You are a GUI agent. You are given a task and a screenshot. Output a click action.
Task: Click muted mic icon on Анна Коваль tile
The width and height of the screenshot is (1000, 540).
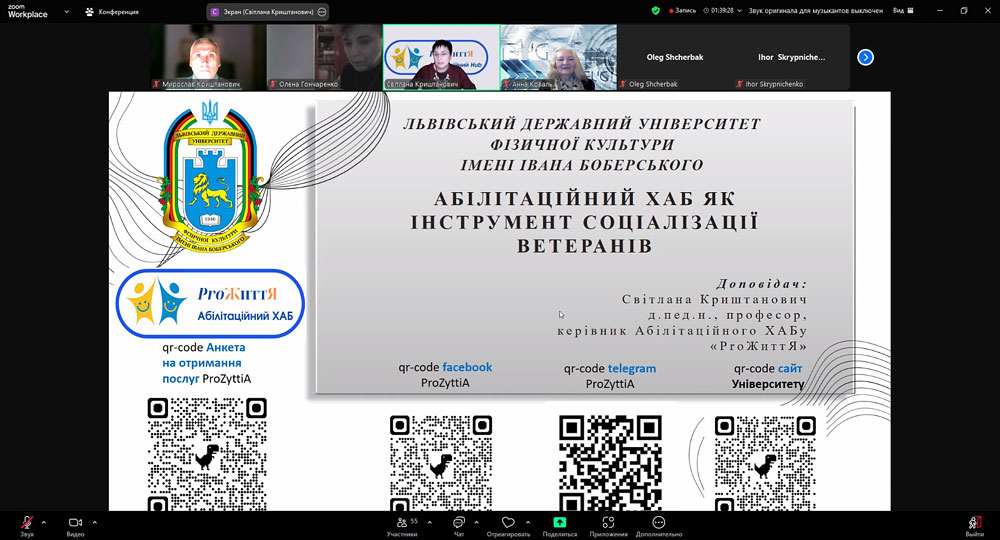(506, 84)
